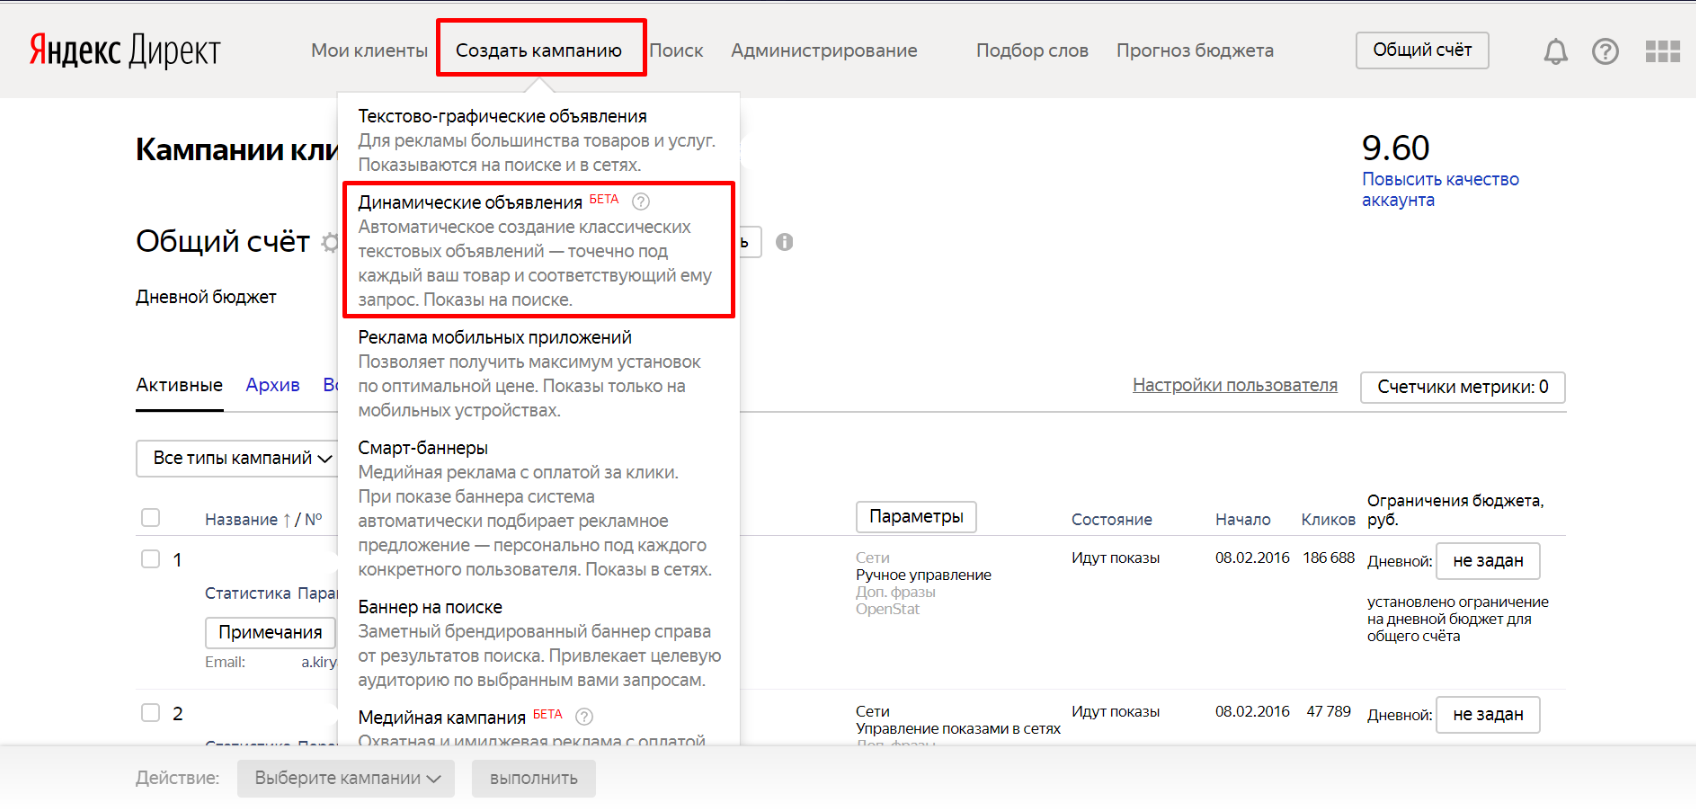
Task: Open Настройки пользователя link
Action: (x=1235, y=385)
